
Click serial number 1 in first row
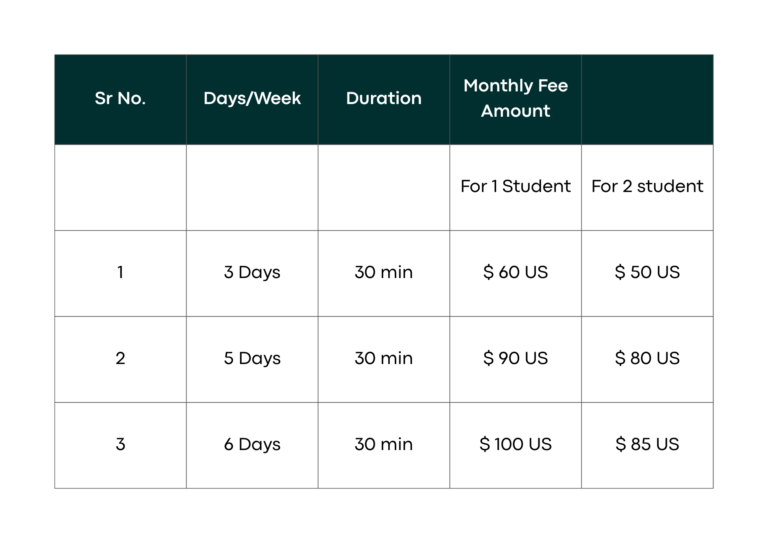(x=120, y=272)
